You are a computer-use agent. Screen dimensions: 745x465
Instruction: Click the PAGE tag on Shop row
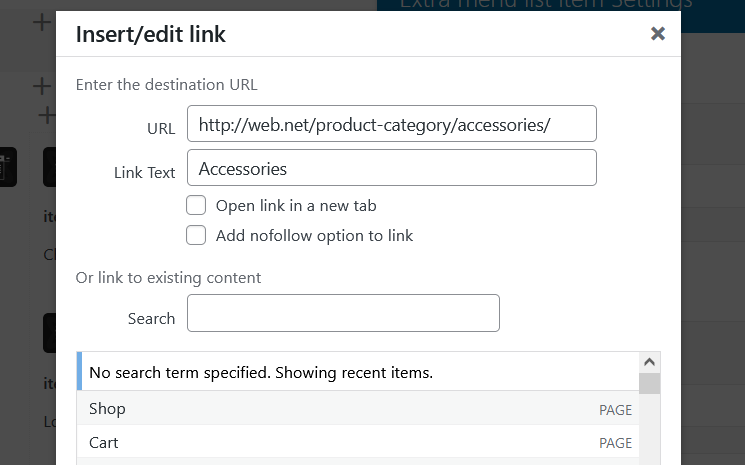[x=615, y=410]
